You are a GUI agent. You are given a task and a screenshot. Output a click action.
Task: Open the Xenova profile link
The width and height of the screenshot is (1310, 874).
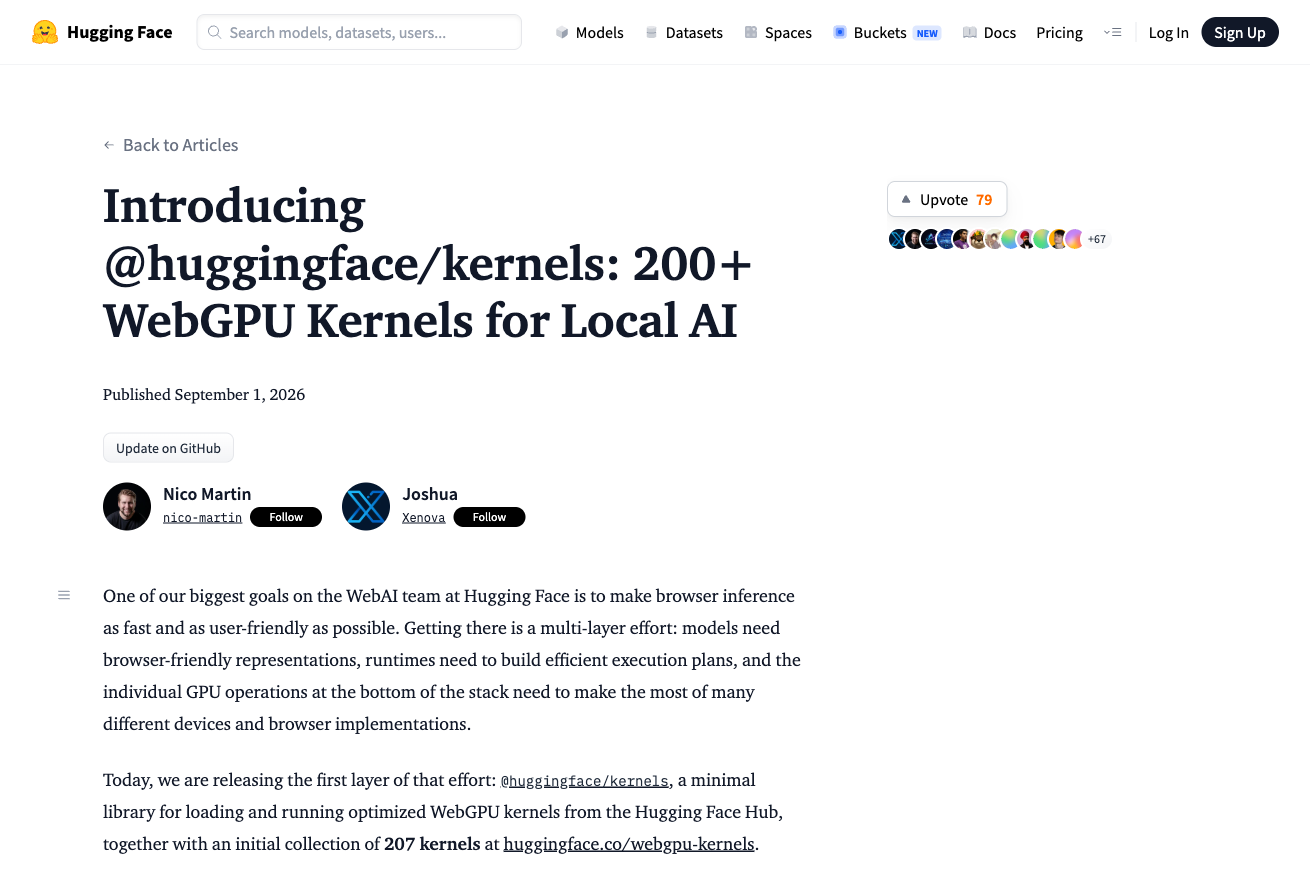coord(424,517)
